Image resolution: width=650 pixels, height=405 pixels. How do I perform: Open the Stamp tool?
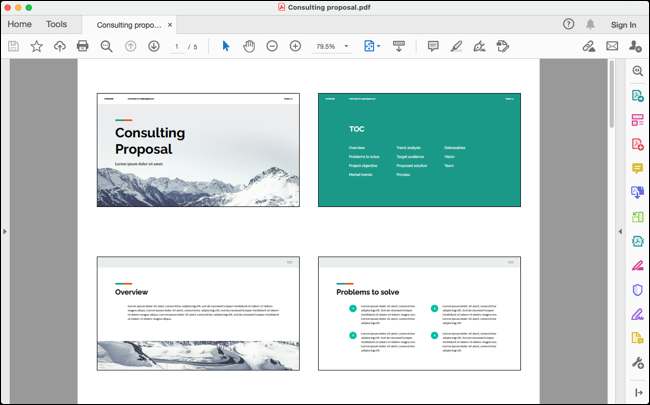503,46
